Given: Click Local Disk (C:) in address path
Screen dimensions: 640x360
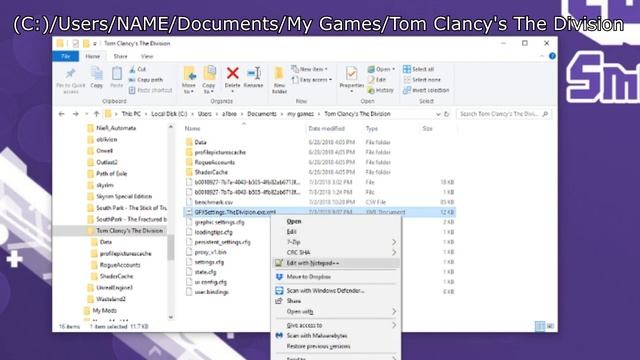Looking at the screenshot, I should pos(169,114).
